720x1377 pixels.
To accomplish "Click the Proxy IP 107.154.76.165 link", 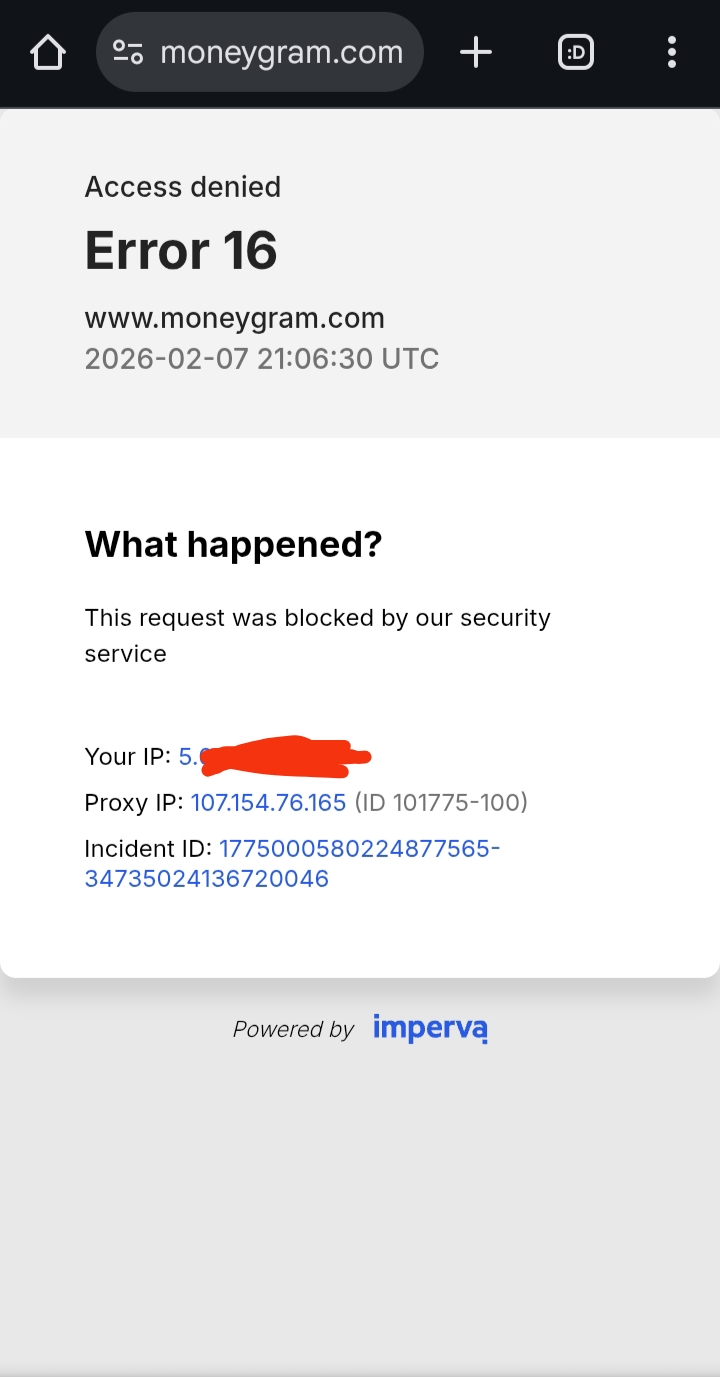I will coord(268,802).
